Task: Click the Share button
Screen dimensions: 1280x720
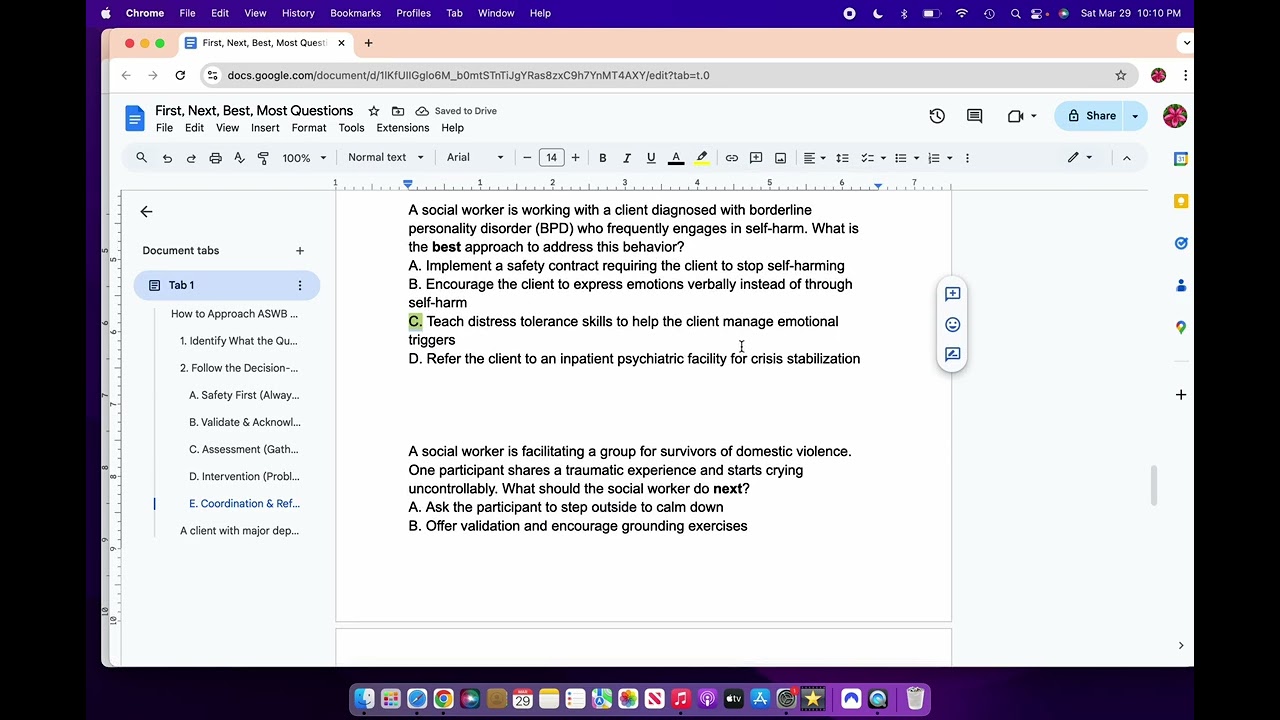Action: [x=1090, y=116]
